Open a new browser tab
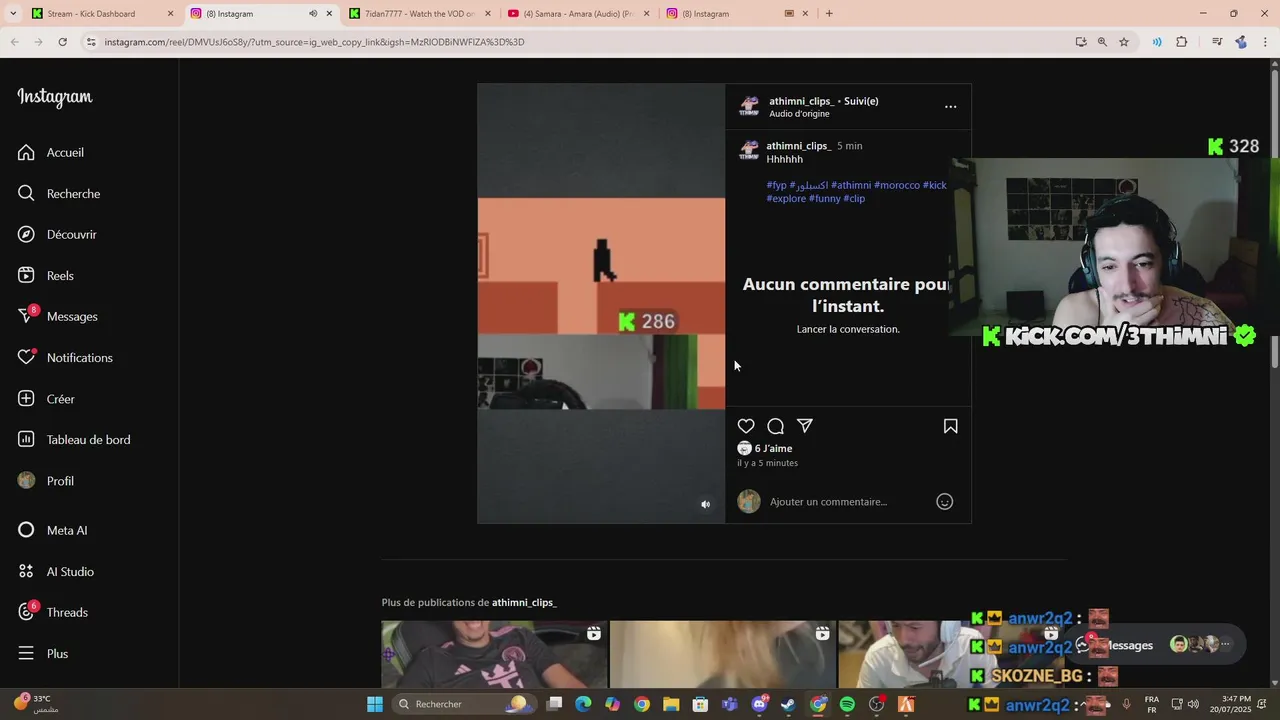Screen dimensions: 1280x720 coord(829,14)
